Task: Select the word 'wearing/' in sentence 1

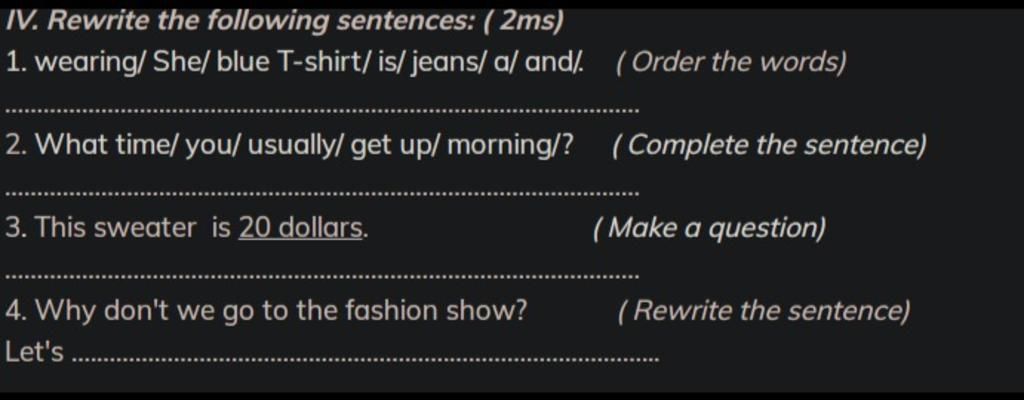Action: click(91, 62)
